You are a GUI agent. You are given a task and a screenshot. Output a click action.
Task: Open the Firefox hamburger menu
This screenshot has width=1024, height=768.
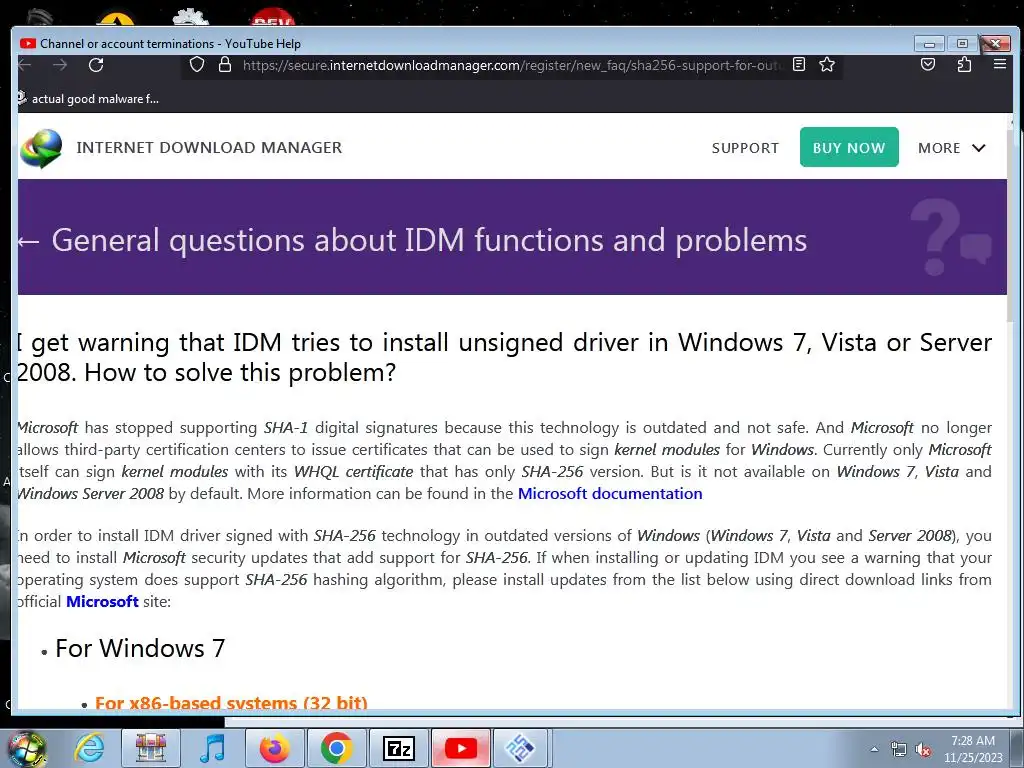point(999,64)
